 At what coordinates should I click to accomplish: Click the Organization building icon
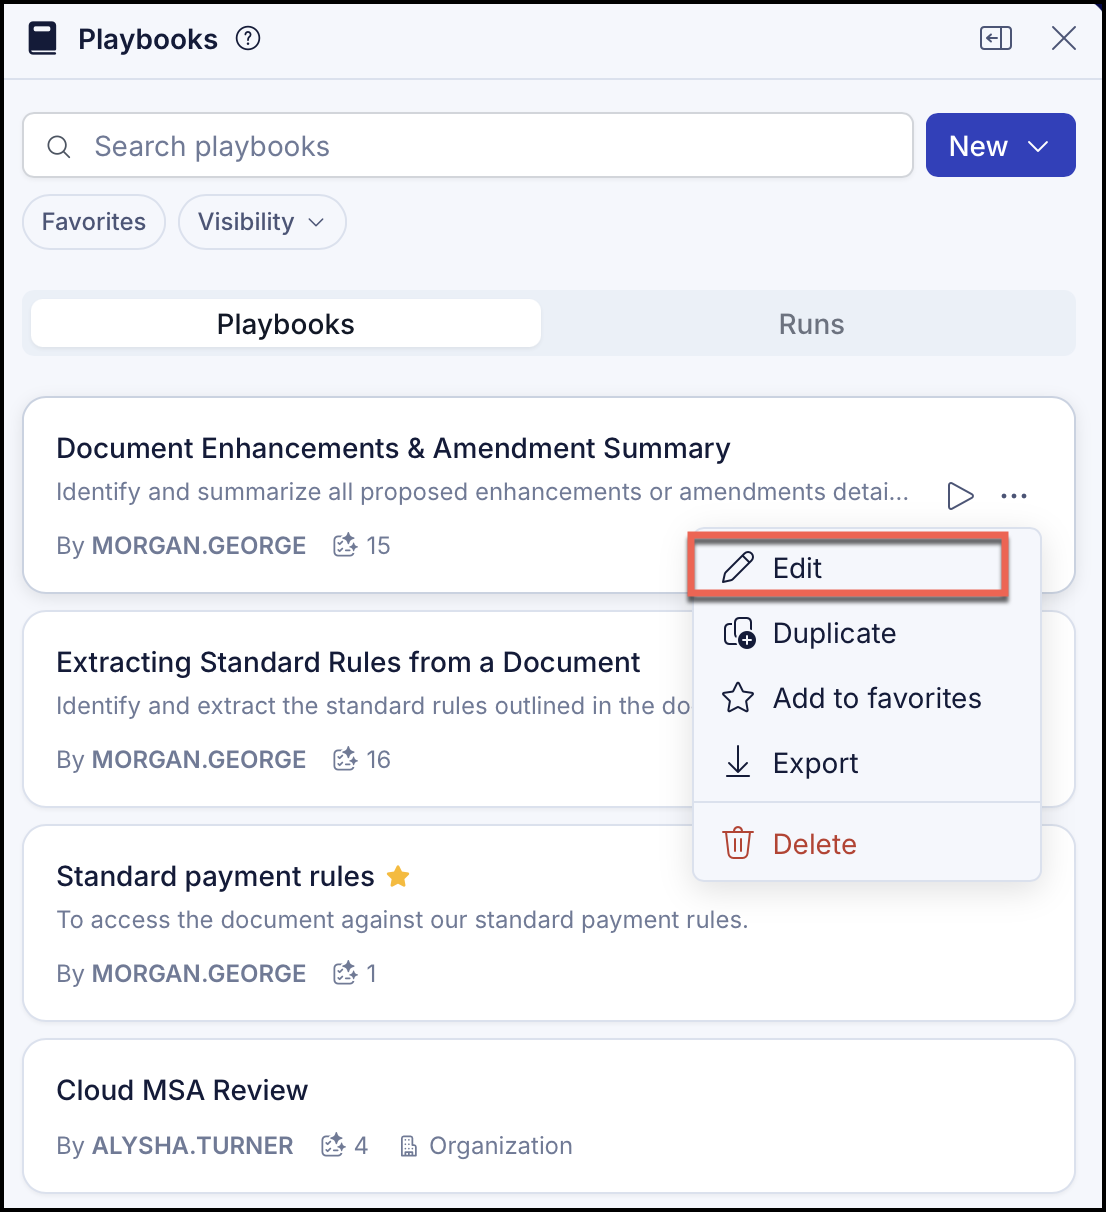[408, 1146]
